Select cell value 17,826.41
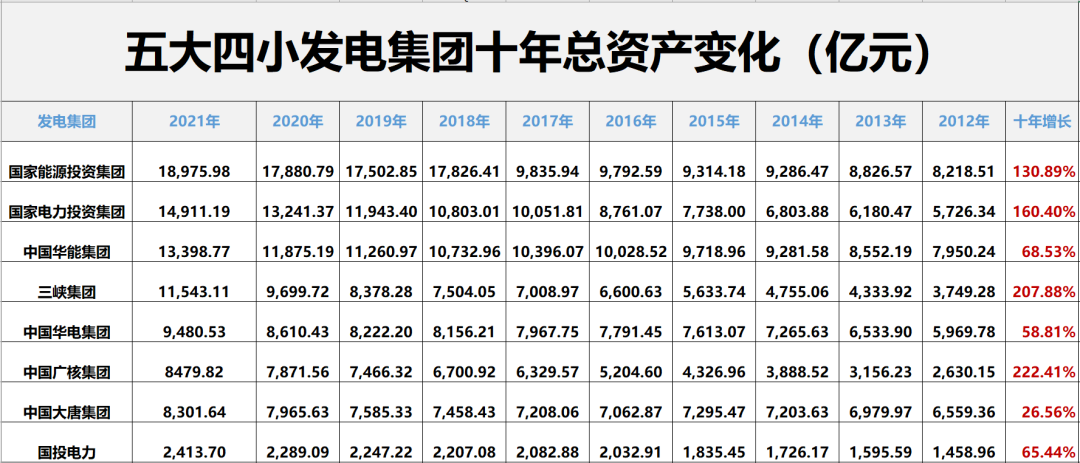Image resolution: width=1080 pixels, height=463 pixels. [x=464, y=172]
